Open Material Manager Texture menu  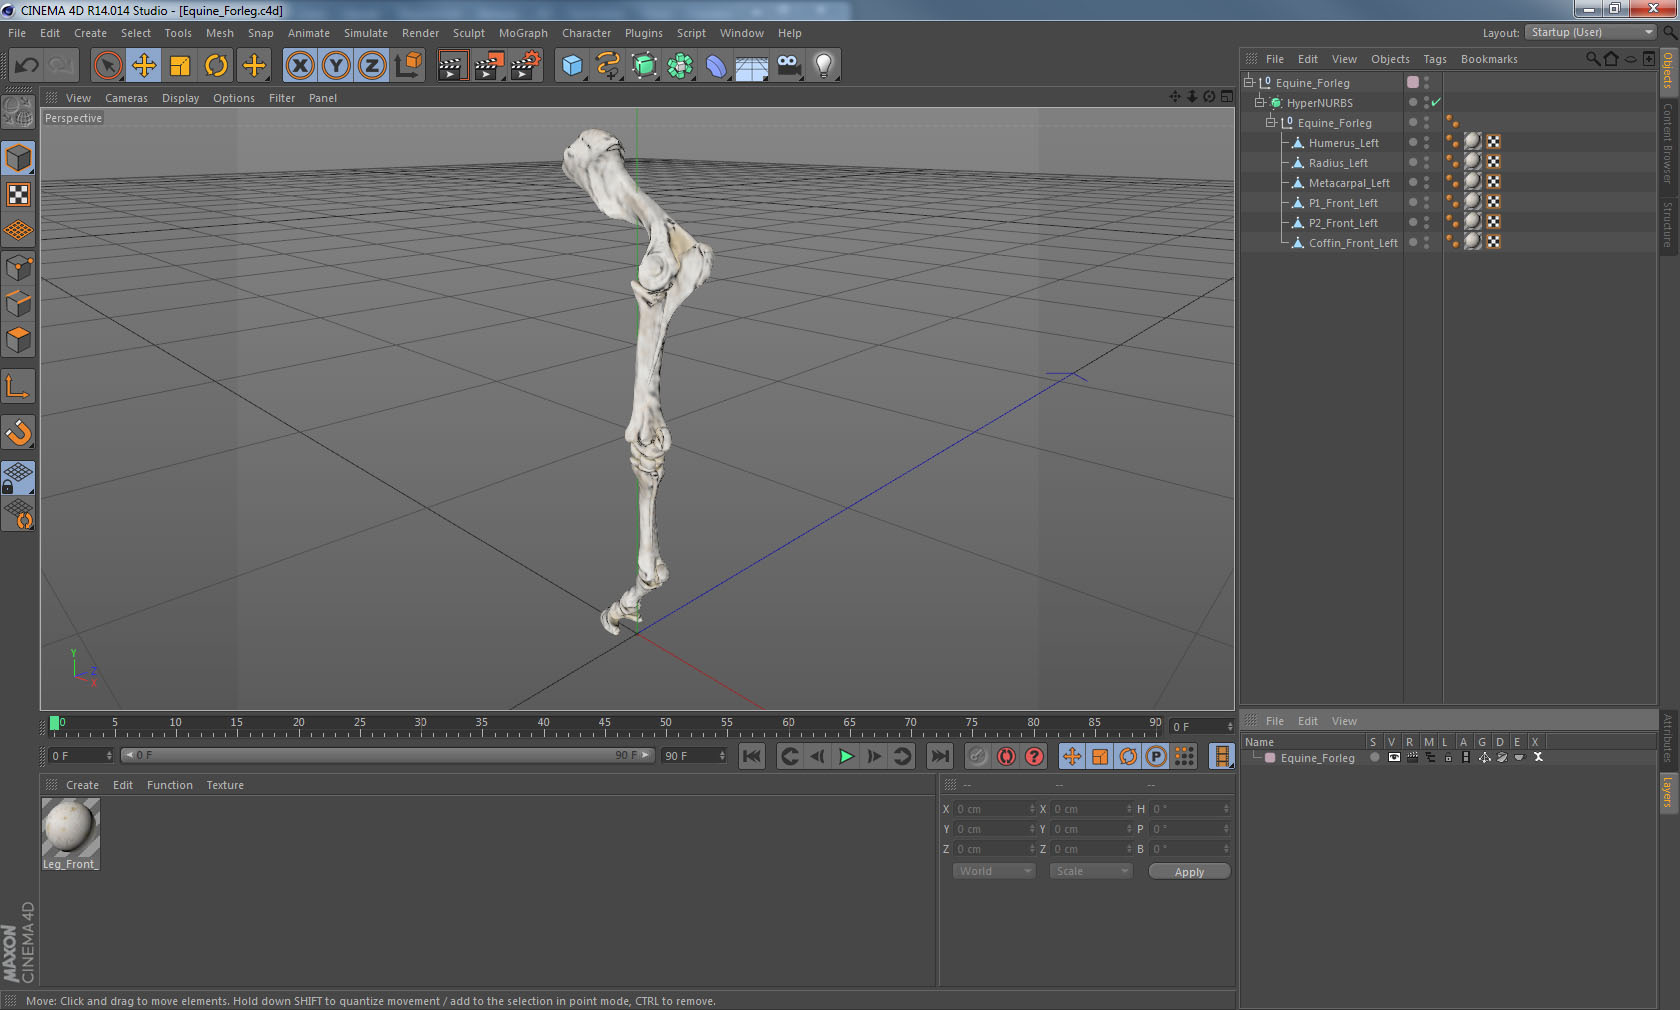point(225,785)
